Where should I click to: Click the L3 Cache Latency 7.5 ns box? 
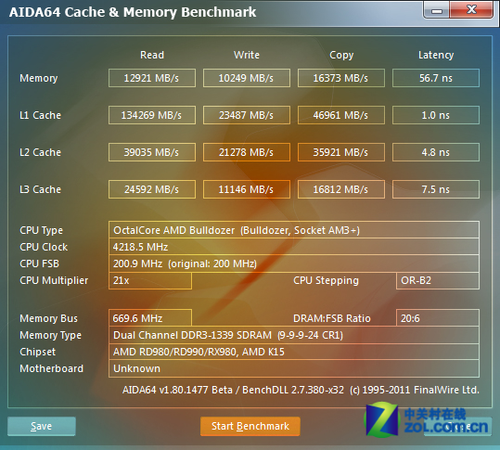point(436,189)
